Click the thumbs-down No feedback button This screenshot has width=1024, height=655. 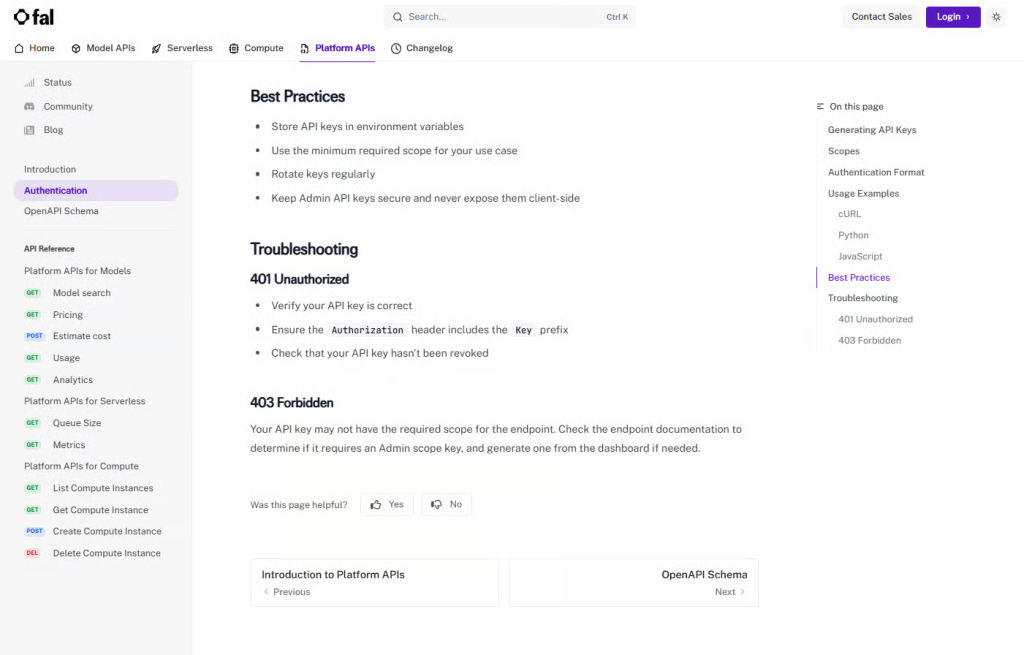pyautogui.click(x=446, y=504)
